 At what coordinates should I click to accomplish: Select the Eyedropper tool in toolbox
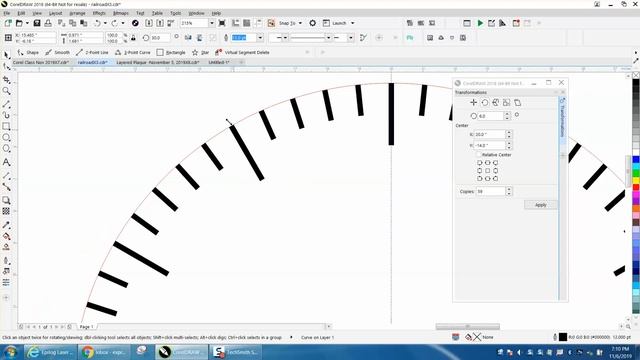tap(6, 225)
